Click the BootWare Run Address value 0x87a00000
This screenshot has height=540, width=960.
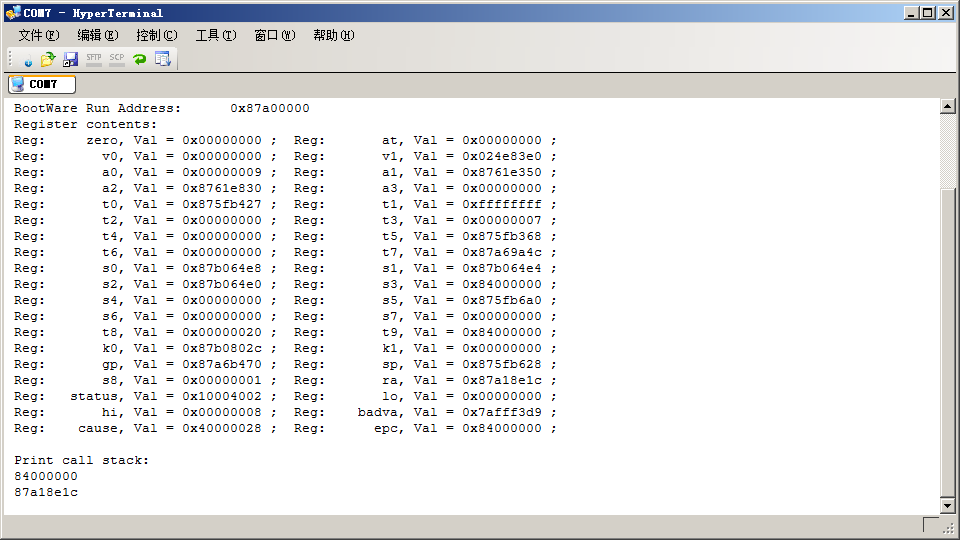coord(270,108)
